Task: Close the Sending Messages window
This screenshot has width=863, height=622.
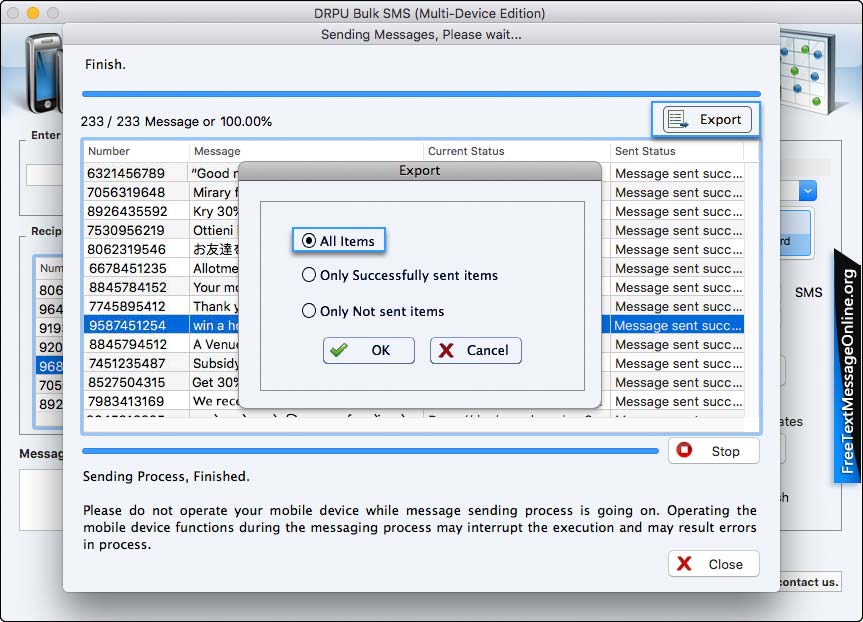Action: 714,564
